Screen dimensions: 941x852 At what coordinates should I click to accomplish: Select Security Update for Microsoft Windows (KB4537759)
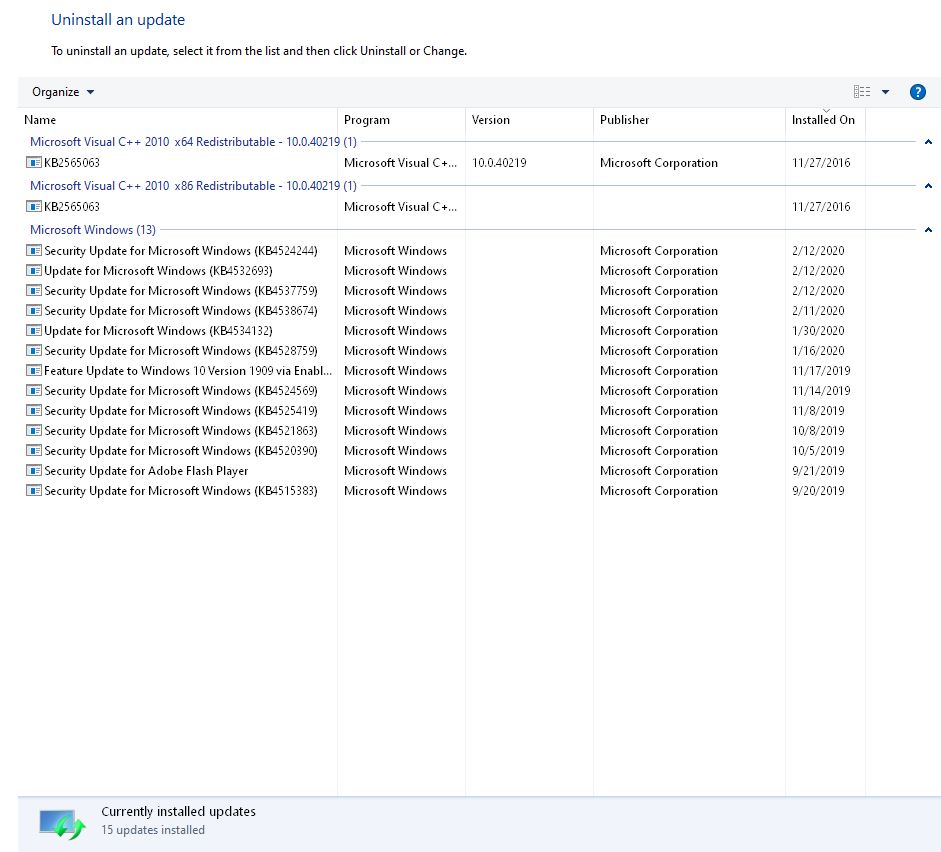coord(181,290)
